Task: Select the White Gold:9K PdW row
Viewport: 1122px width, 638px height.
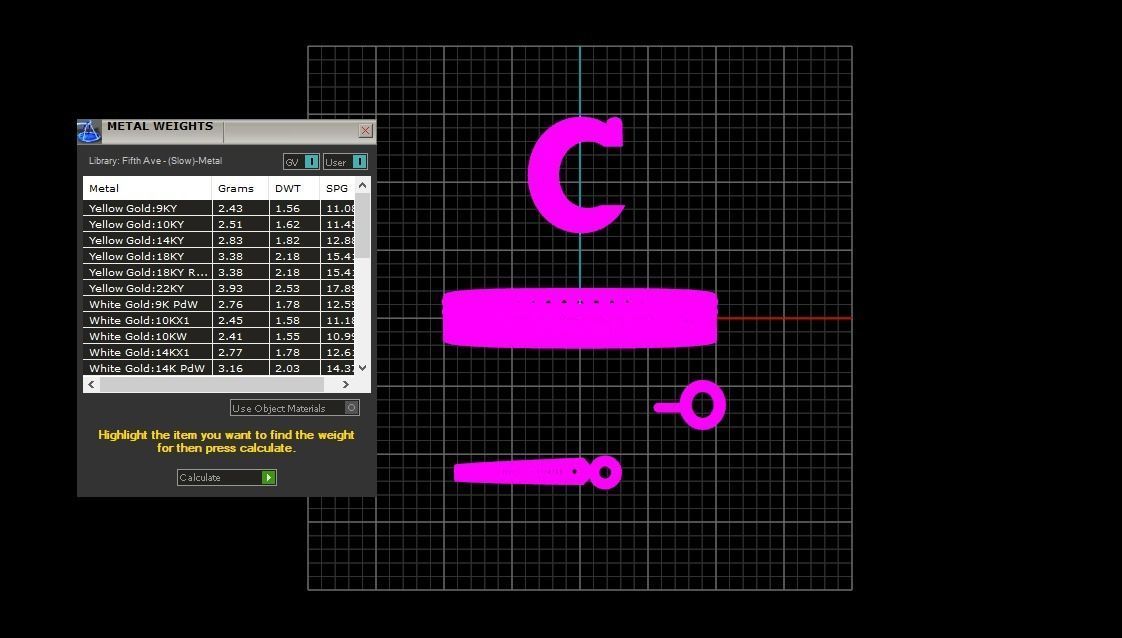Action: (x=219, y=304)
